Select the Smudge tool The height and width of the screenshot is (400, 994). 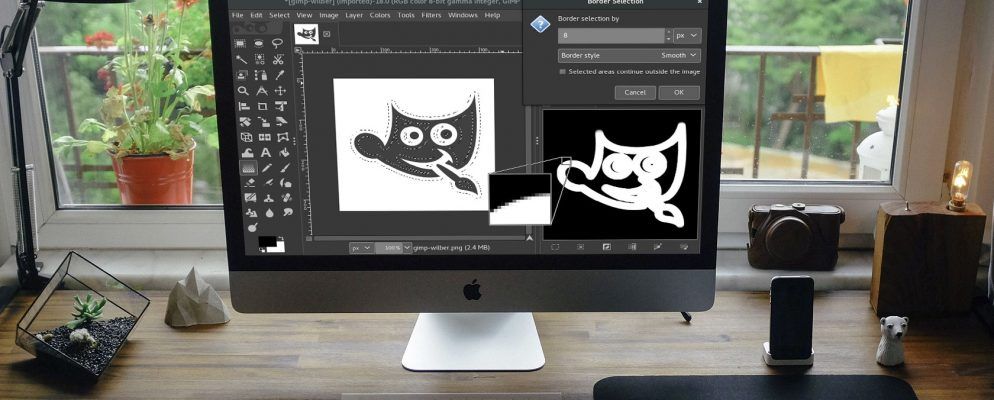coord(288,212)
